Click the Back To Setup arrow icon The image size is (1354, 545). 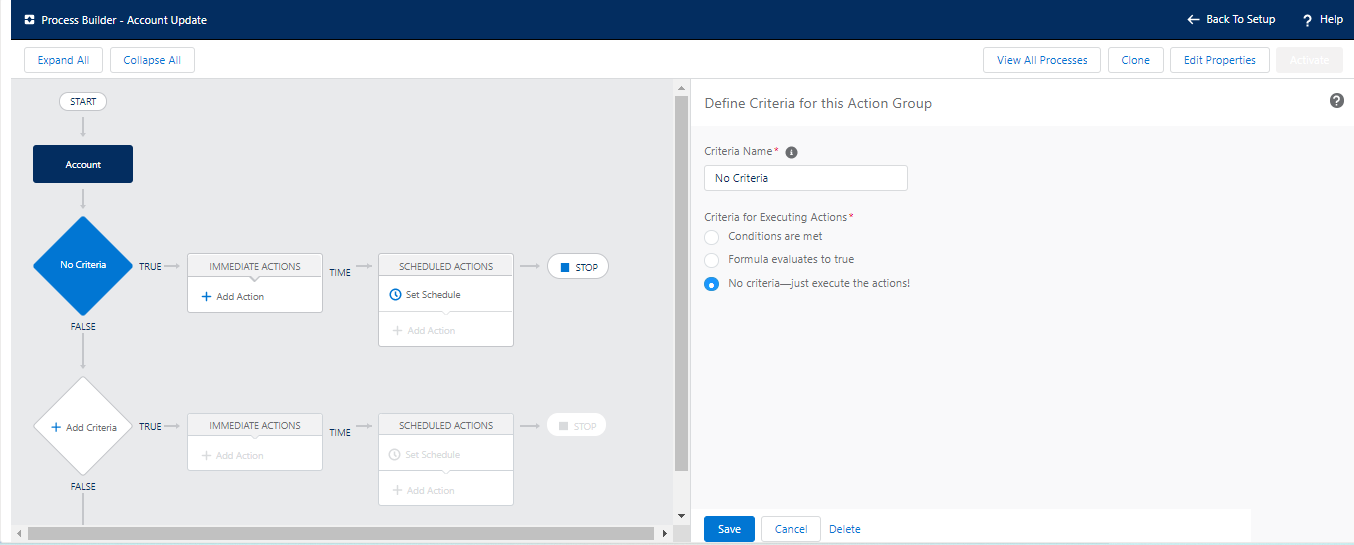pos(1193,20)
